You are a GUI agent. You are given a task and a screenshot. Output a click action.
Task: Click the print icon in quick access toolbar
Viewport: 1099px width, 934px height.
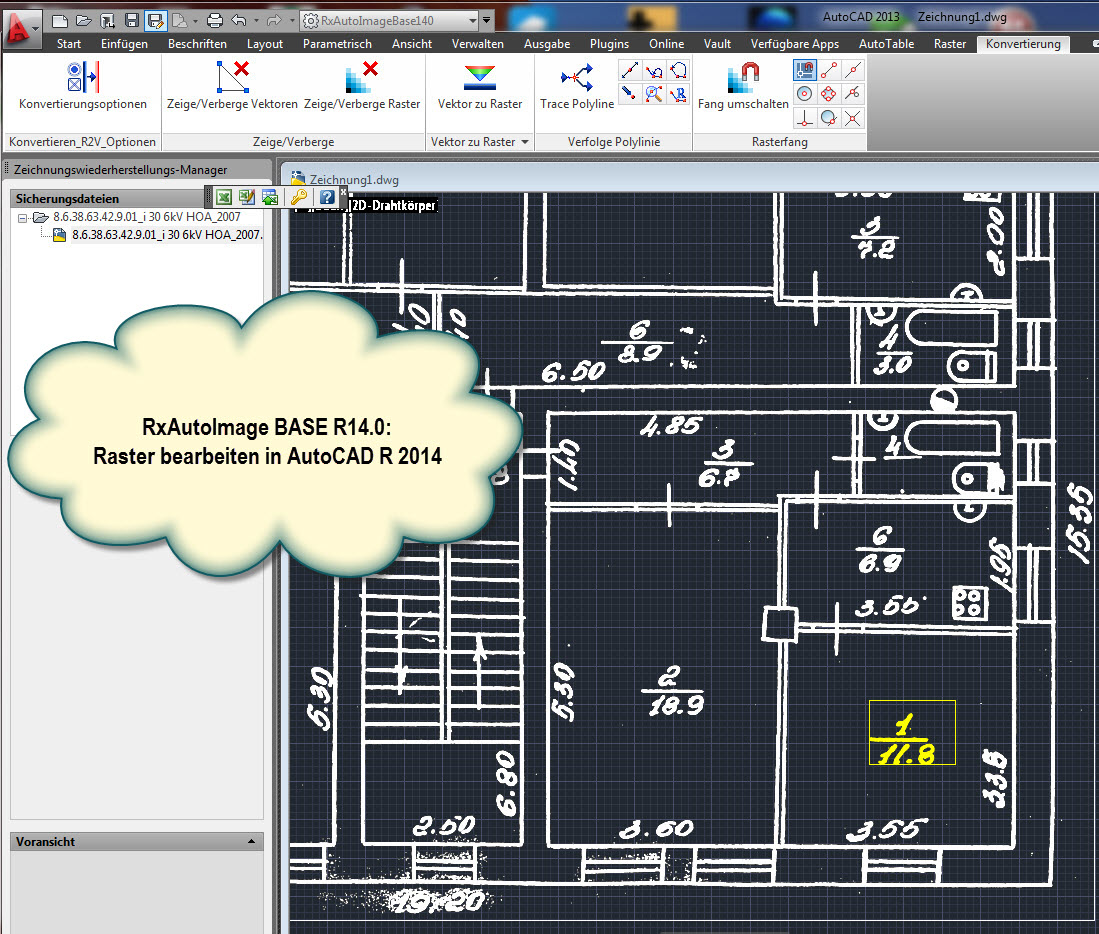pyautogui.click(x=214, y=20)
